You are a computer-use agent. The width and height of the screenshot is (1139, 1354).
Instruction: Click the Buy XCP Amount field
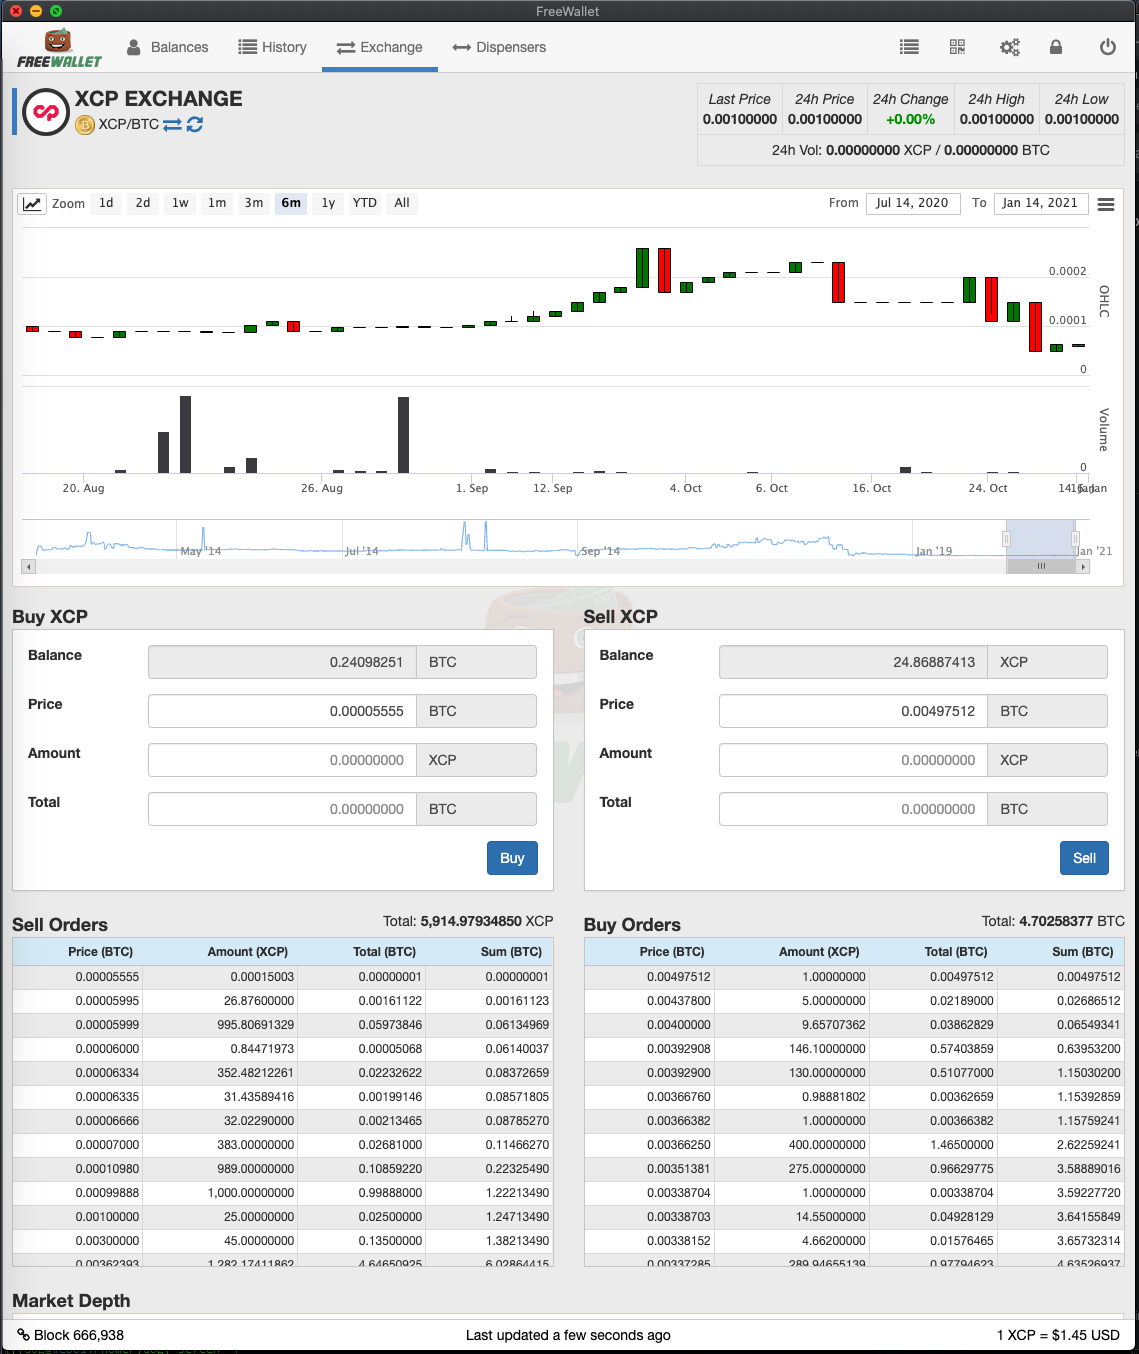click(x=282, y=760)
